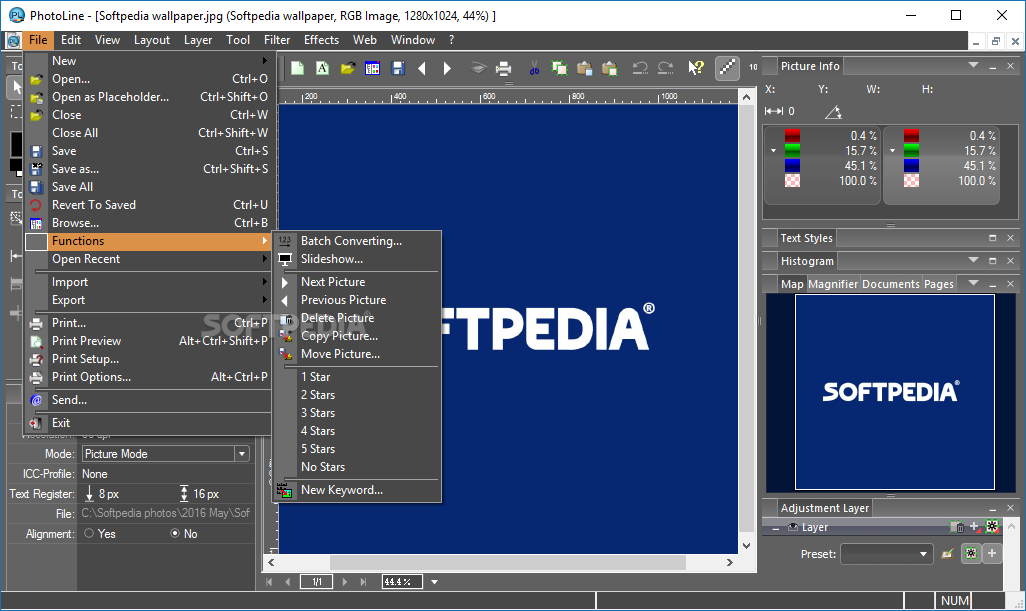1026x611 pixels.
Task: Click the Send email icon
Action: [x=37, y=400]
